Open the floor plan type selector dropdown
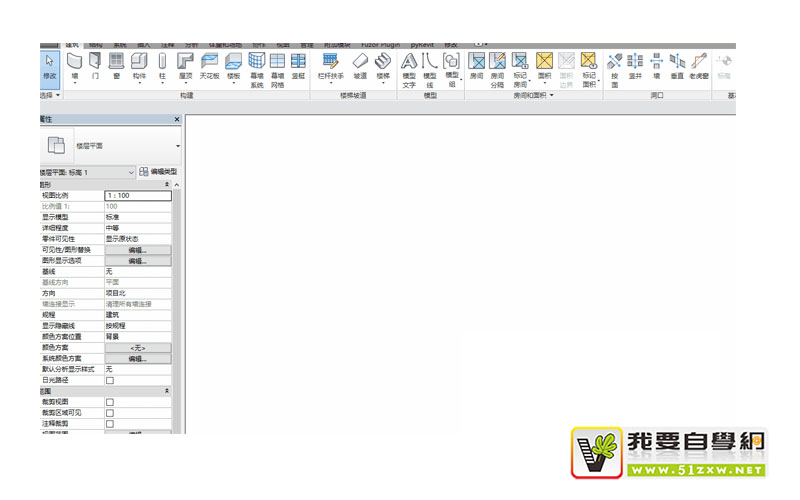The width and height of the screenshot is (800, 500). (178, 146)
